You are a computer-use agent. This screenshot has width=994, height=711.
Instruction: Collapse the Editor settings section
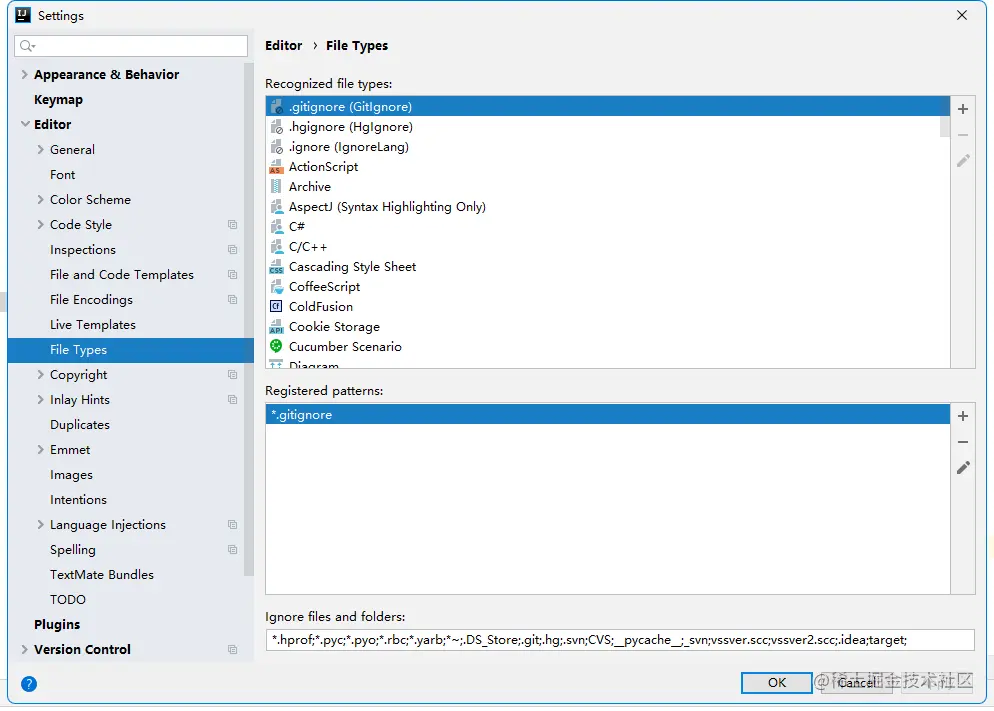[25, 125]
